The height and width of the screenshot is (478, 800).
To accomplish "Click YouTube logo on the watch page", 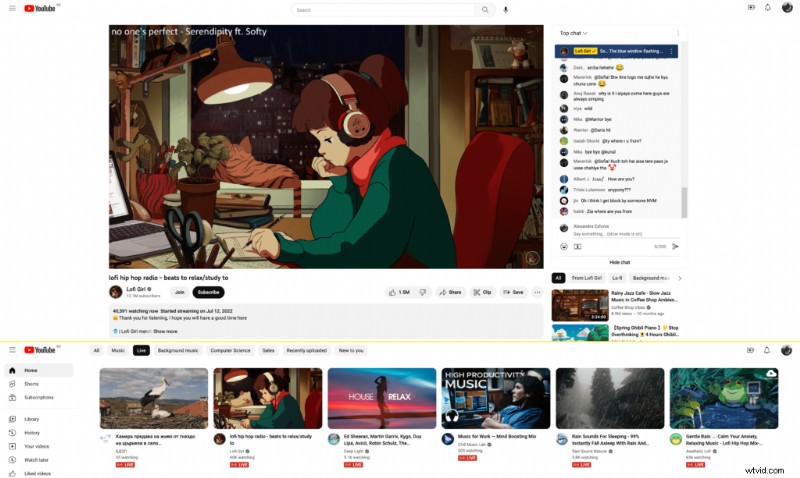I will [x=40, y=9].
